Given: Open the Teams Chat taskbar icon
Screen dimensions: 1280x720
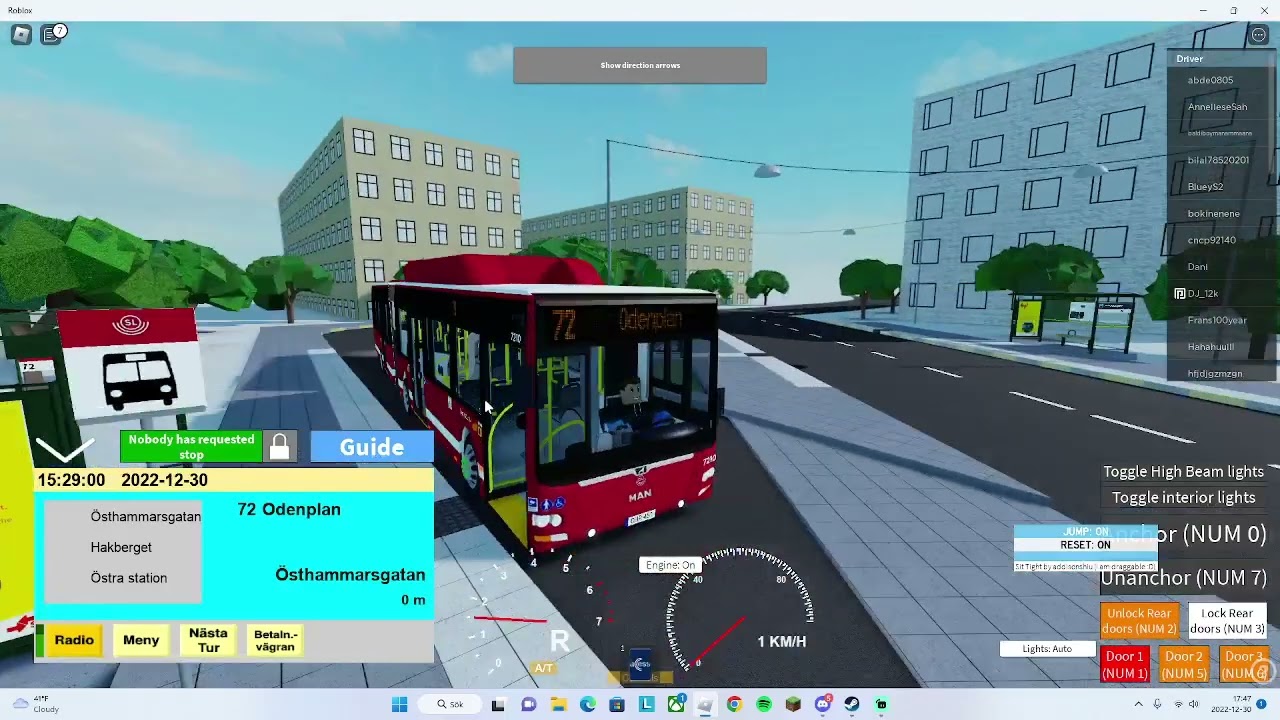Looking at the screenshot, I should tap(529, 704).
